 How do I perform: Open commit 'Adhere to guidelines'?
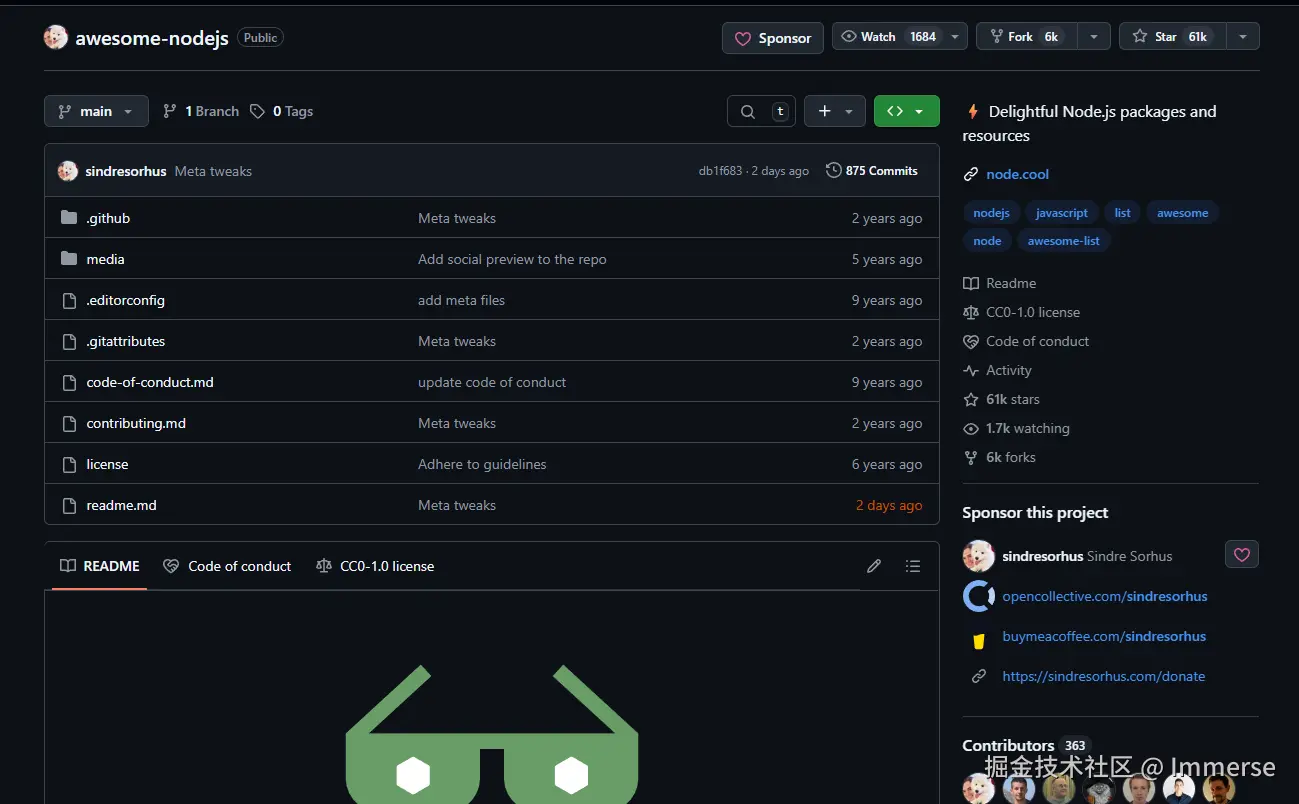(x=482, y=464)
